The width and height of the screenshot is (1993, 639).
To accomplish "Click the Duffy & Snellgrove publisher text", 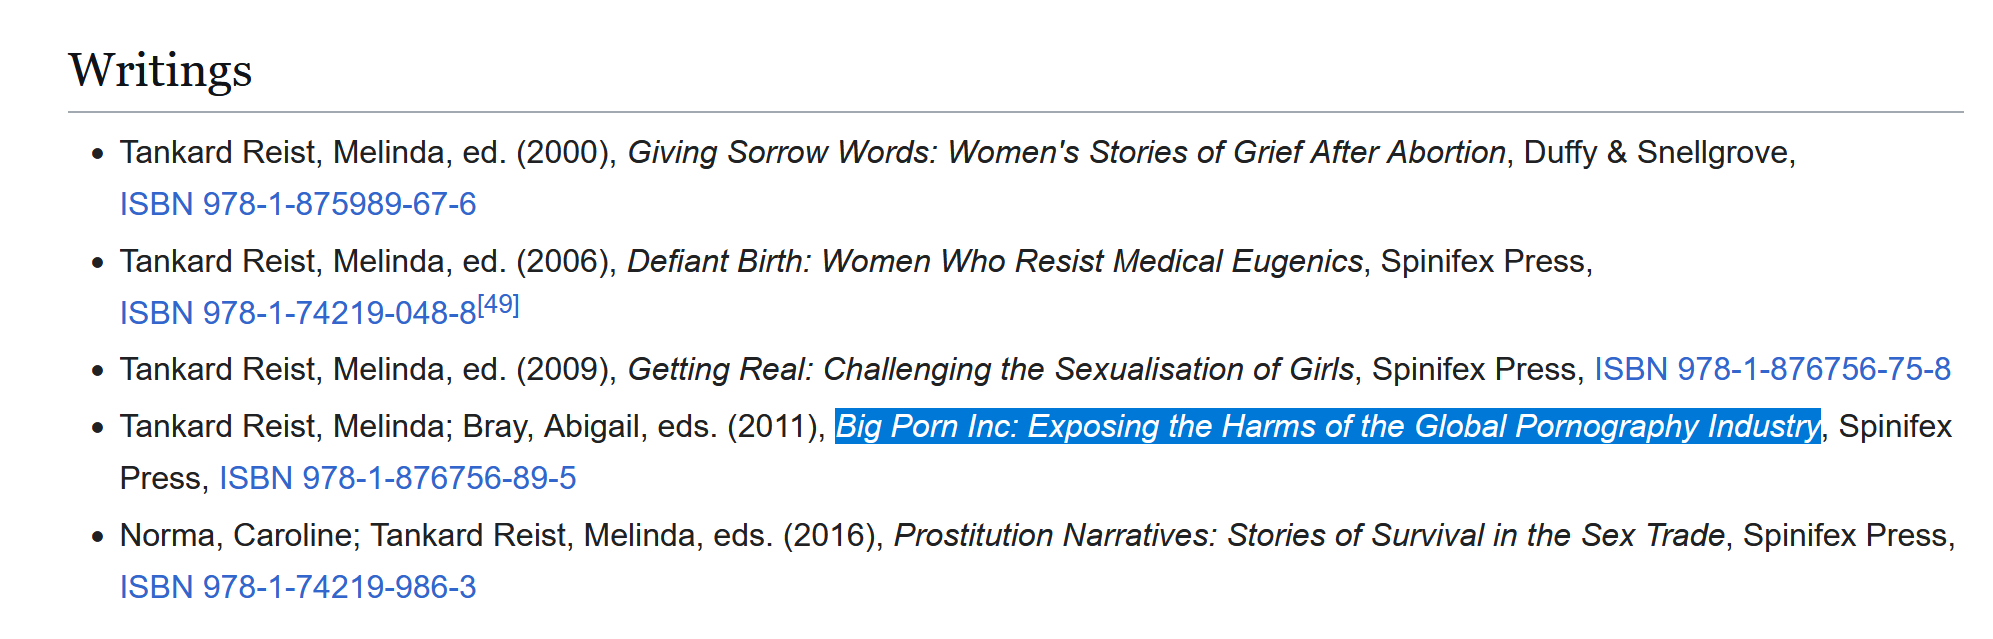I will [x=1657, y=152].
